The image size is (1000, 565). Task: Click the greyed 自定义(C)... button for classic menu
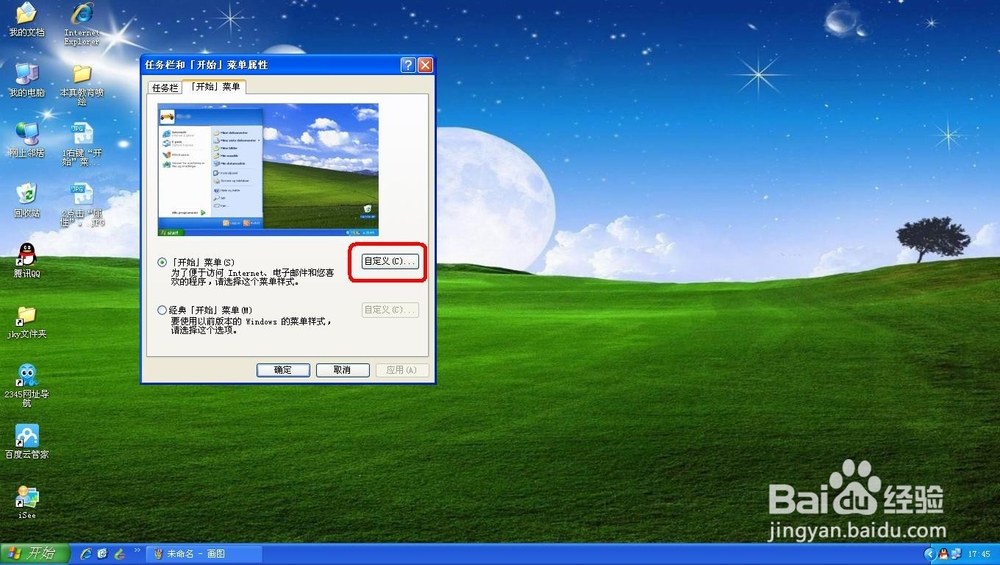coord(390,309)
